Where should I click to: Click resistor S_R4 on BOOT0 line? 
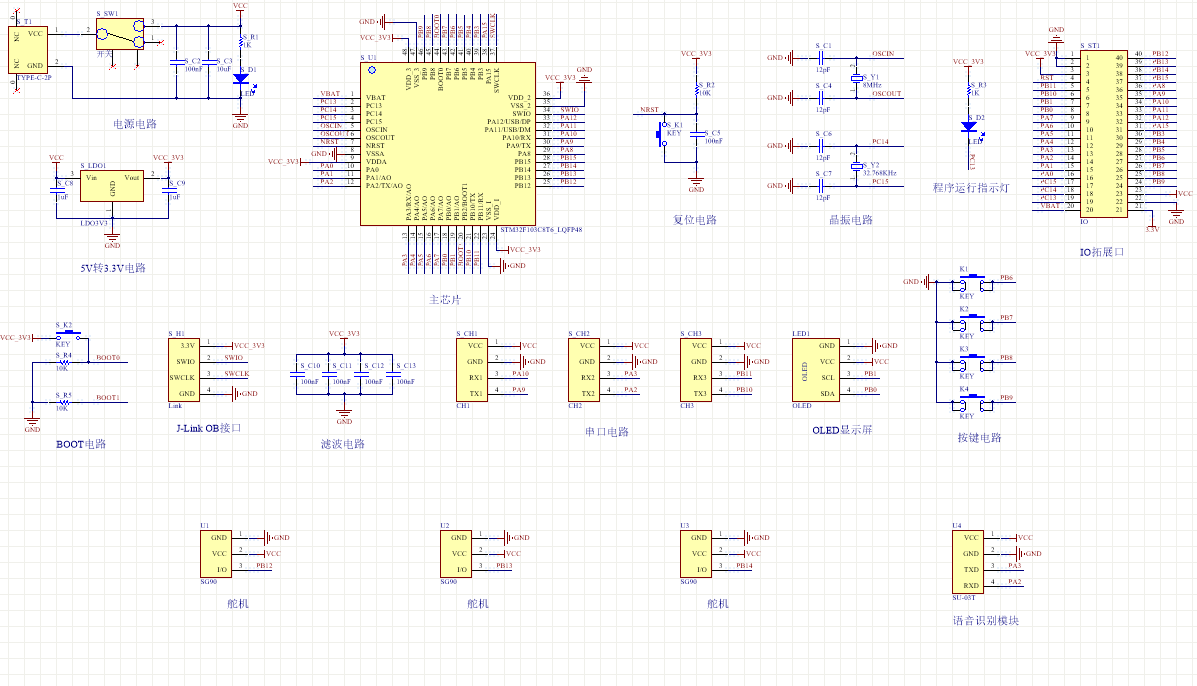[x=64, y=362]
